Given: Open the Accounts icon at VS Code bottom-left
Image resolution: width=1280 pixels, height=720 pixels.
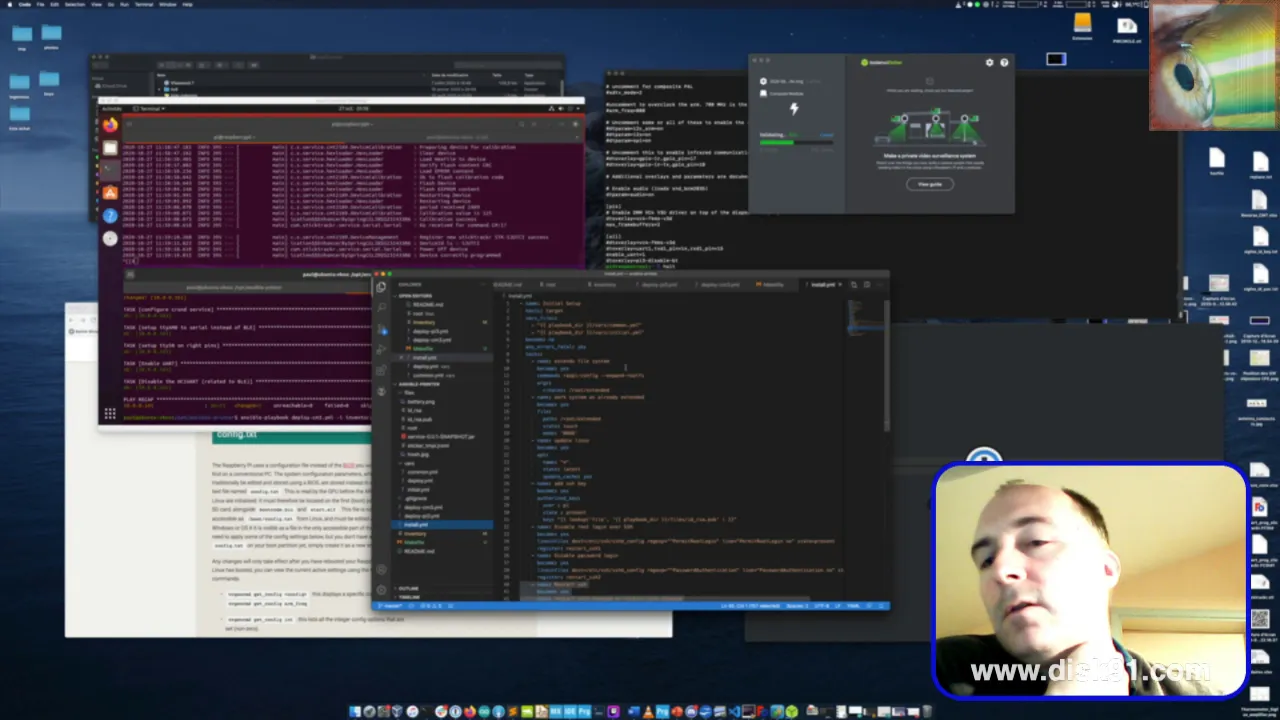Looking at the screenshot, I should pyautogui.click(x=381, y=569).
